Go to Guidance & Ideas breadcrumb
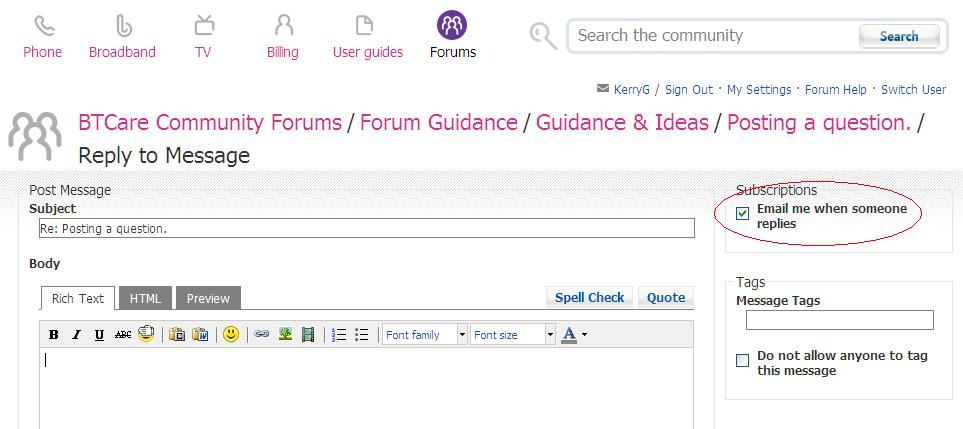This screenshot has height=429, width=963. coord(622,123)
